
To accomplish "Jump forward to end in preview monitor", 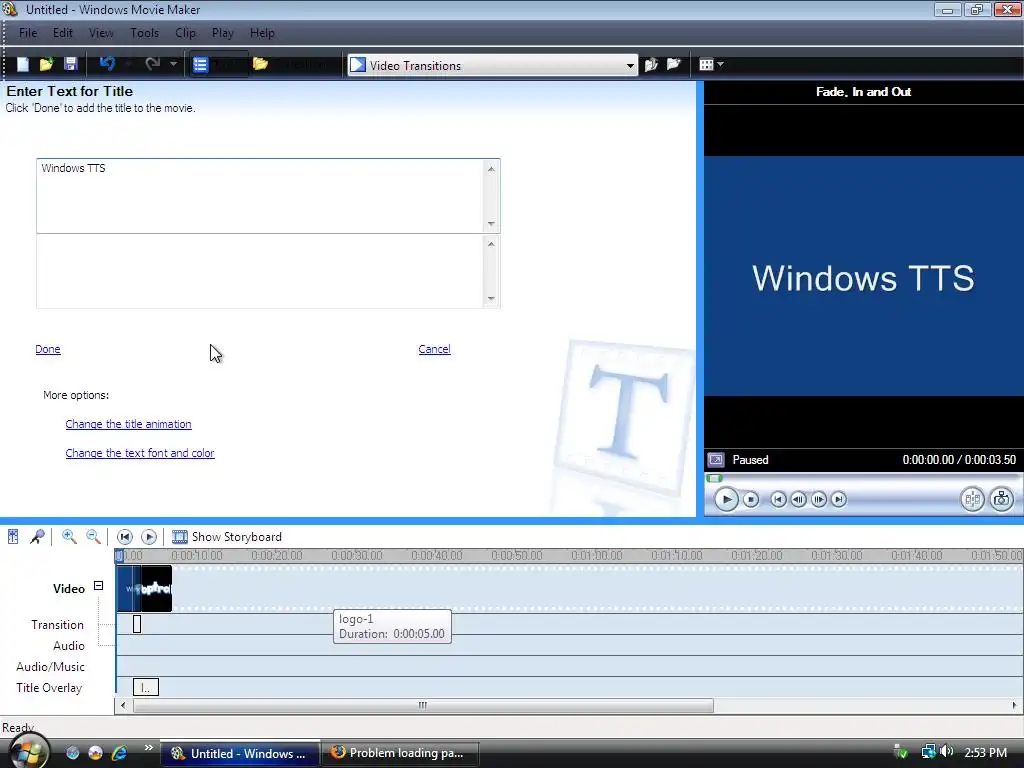I will [839, 500].
